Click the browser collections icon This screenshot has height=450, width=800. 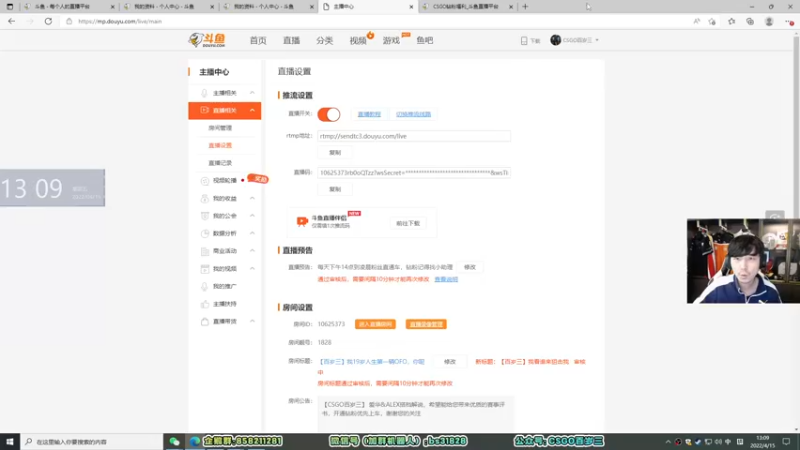tap(750, 21)
